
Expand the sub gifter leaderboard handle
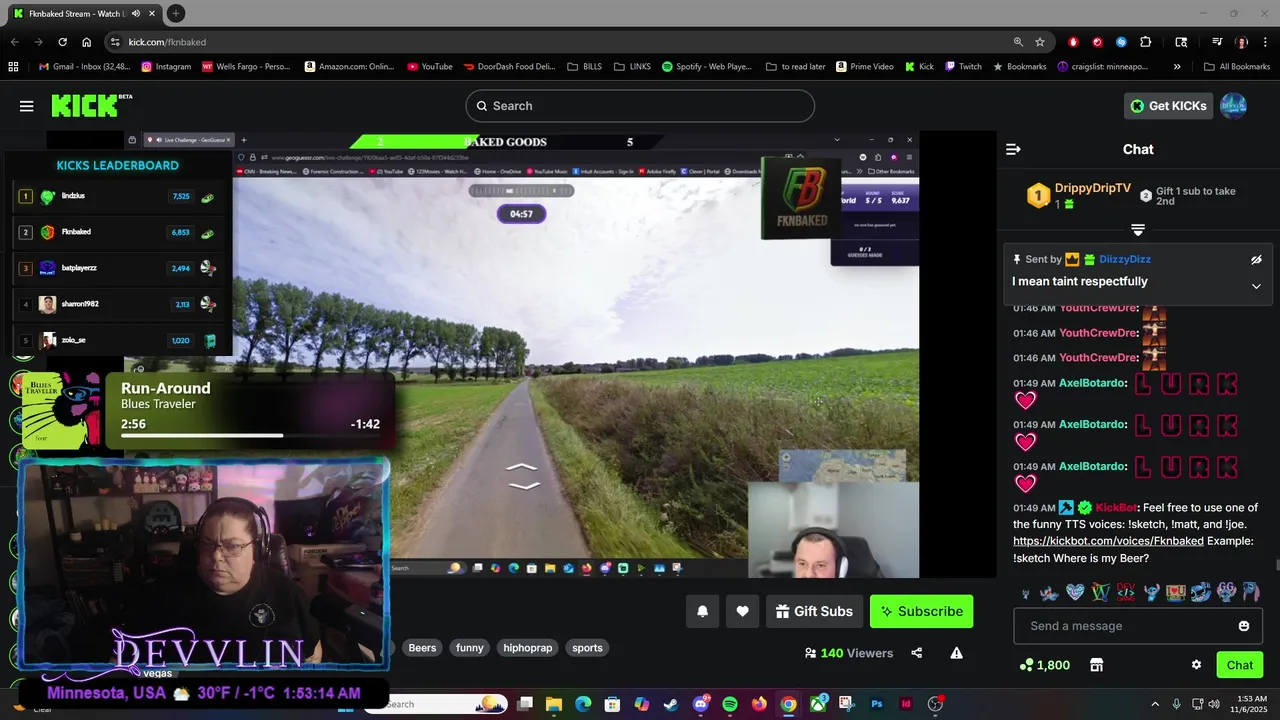(x=1138, y=229)
